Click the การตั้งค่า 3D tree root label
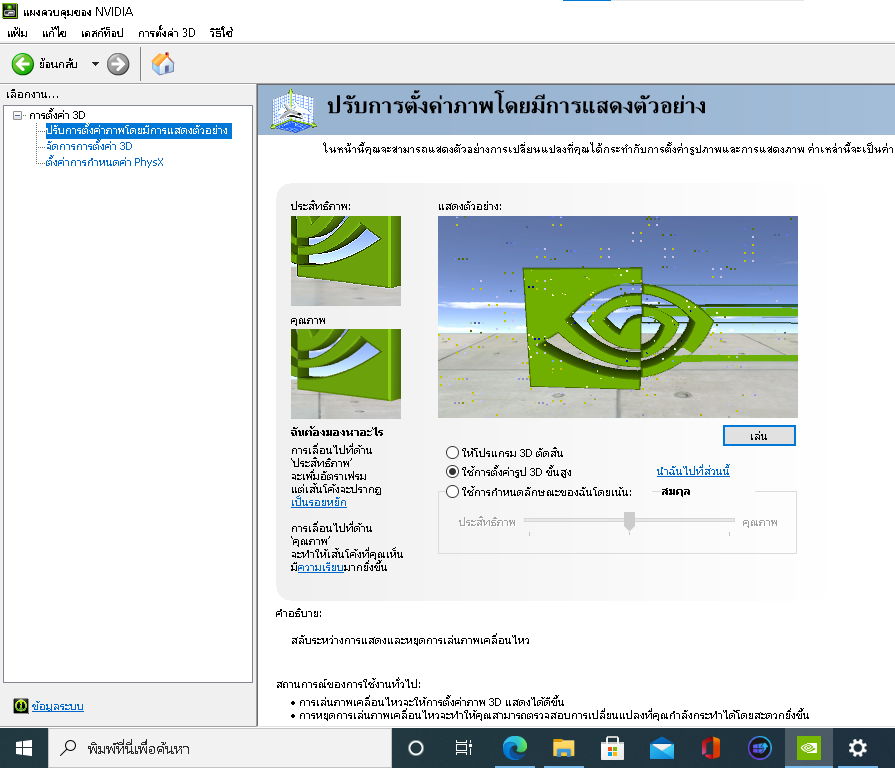 coord(57,115)
